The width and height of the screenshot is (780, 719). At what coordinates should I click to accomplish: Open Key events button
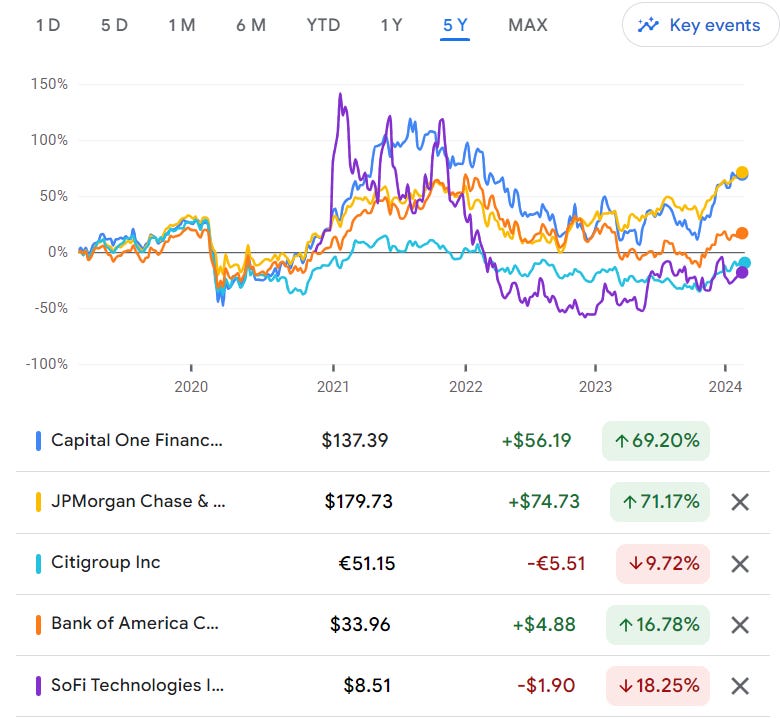coord(700,25)
